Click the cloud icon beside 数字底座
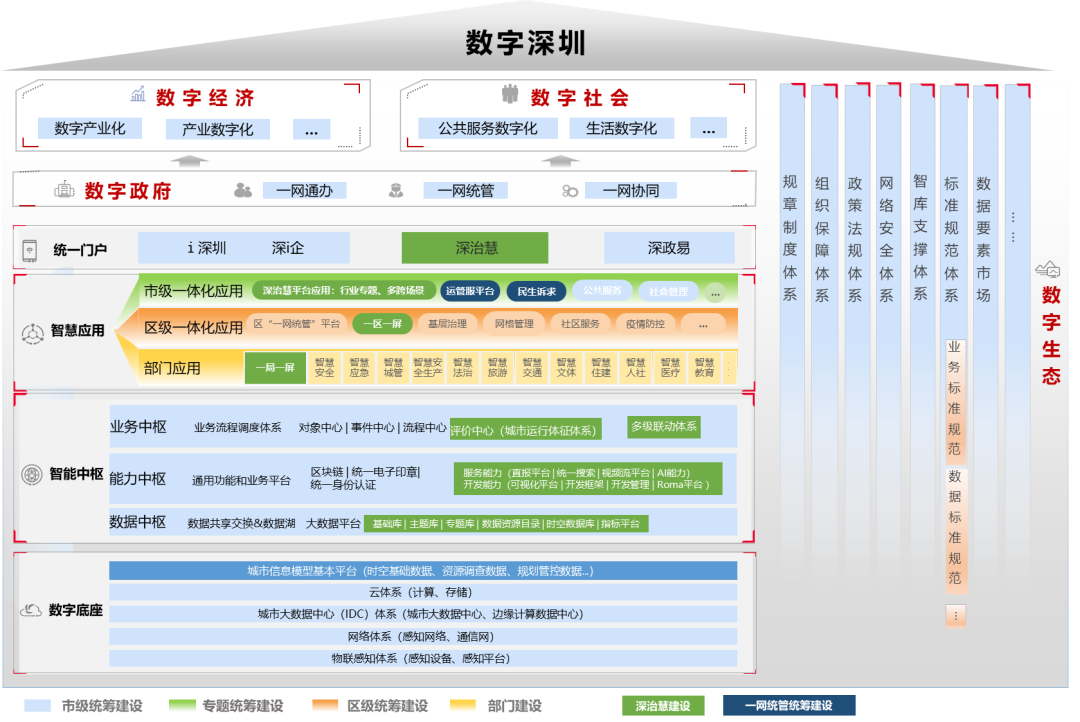This screenshot has height=722, width=1080. [x=31, y=610]
